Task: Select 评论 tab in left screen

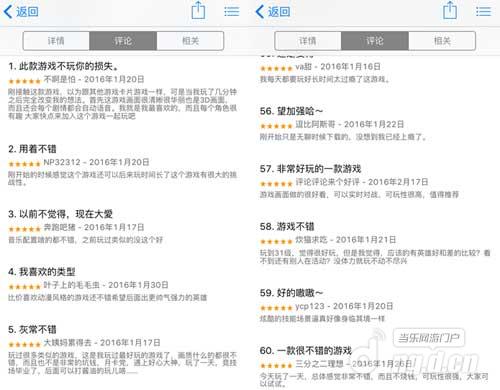Action: [x=123, y=41]
